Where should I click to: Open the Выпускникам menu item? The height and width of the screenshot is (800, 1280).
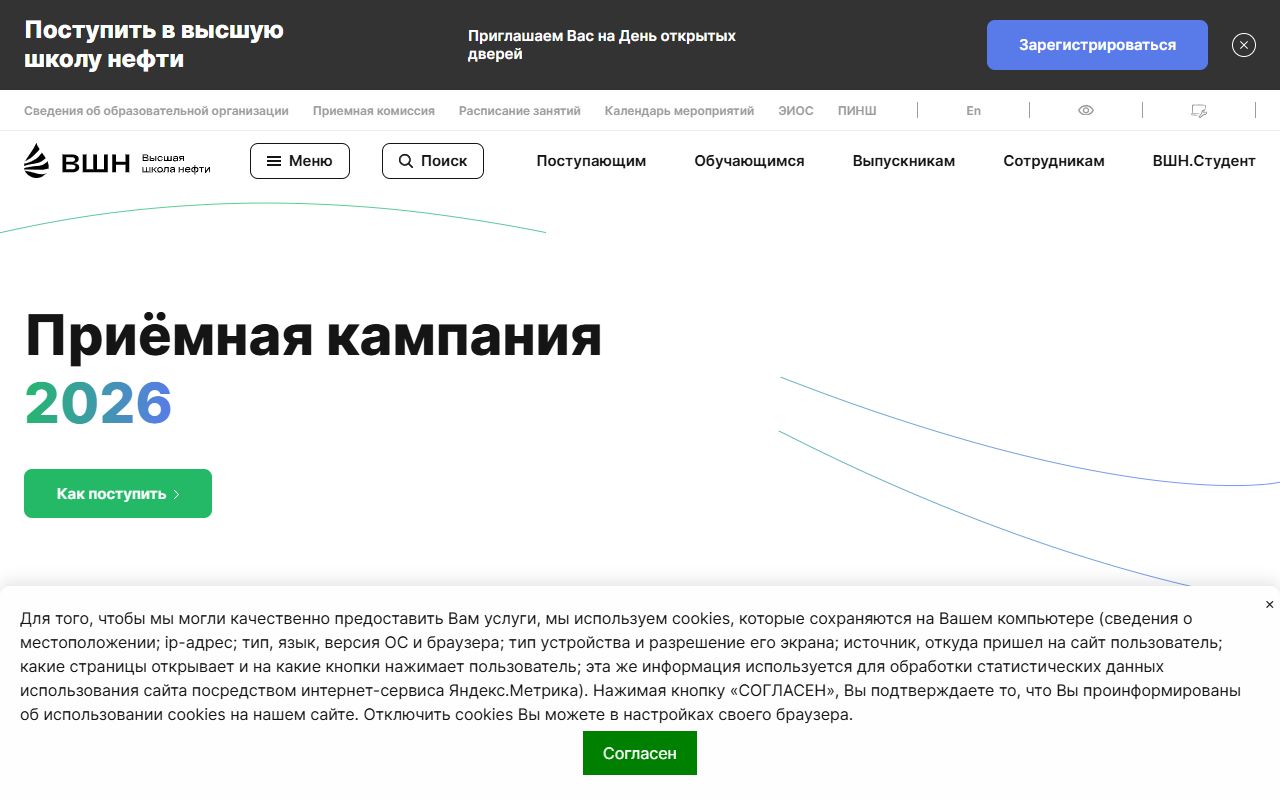[x=904, y=161]
